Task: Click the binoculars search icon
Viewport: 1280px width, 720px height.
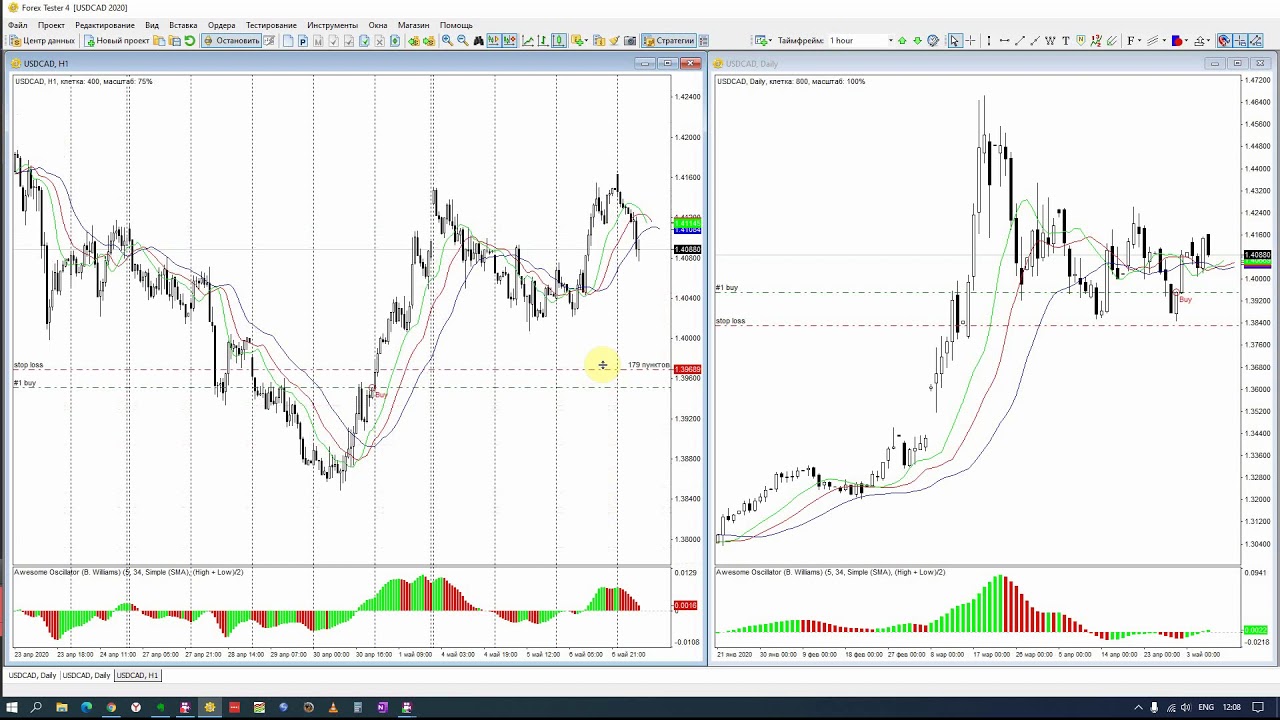Action: pos(479,41)
